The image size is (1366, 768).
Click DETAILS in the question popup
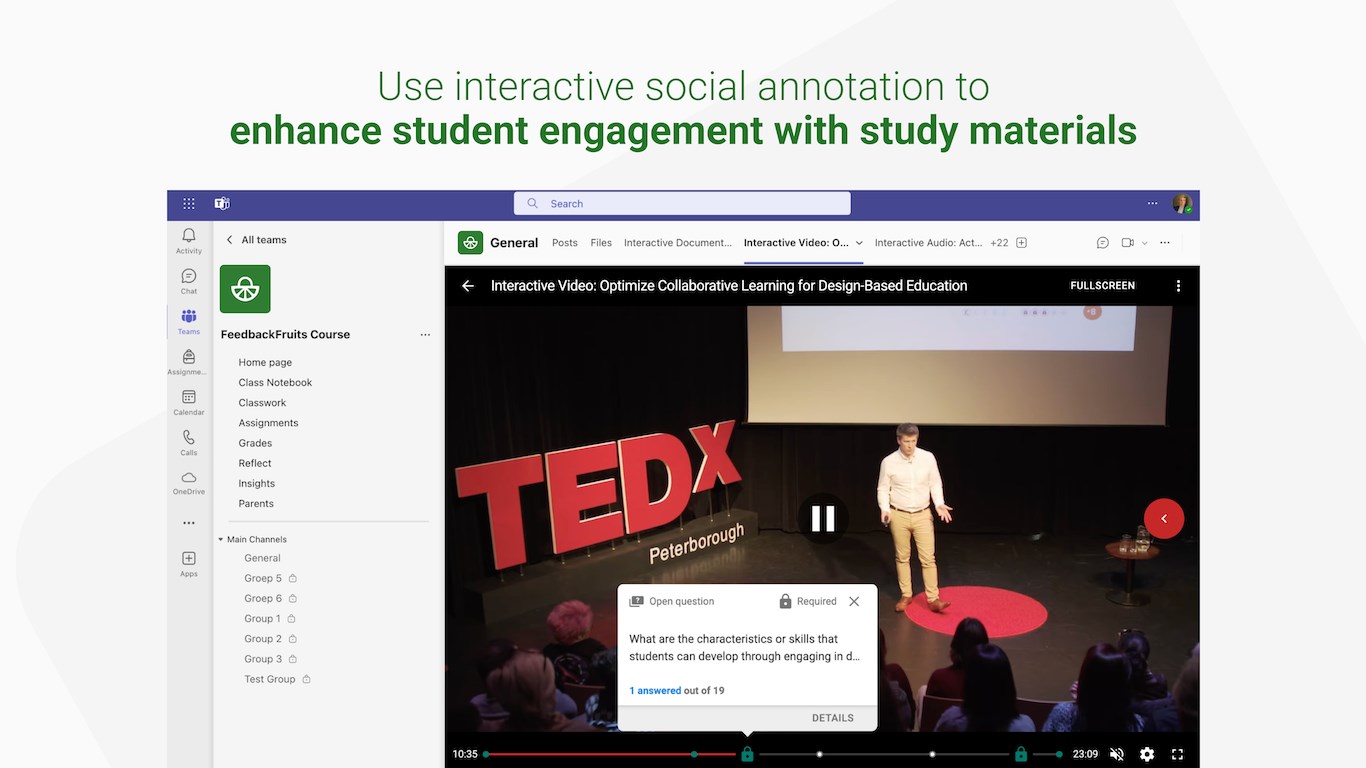[x=833, y=718]
